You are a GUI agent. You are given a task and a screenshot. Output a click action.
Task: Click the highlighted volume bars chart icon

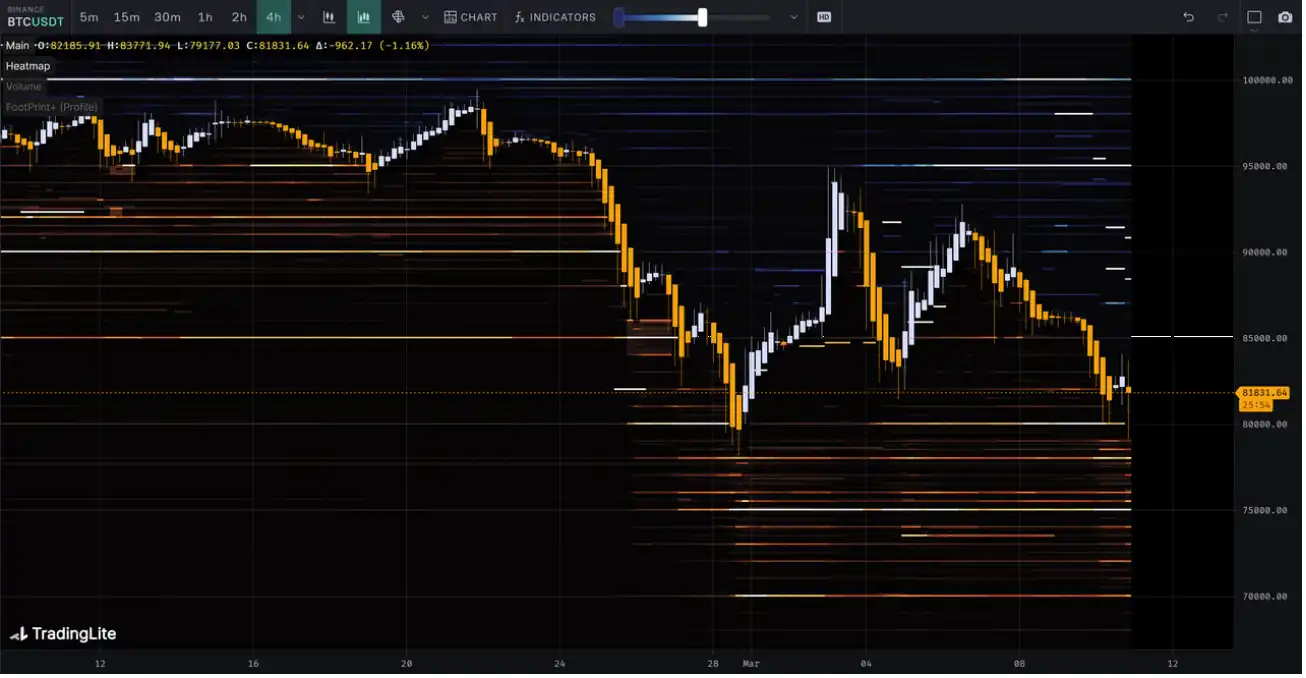tap(364, 17)
